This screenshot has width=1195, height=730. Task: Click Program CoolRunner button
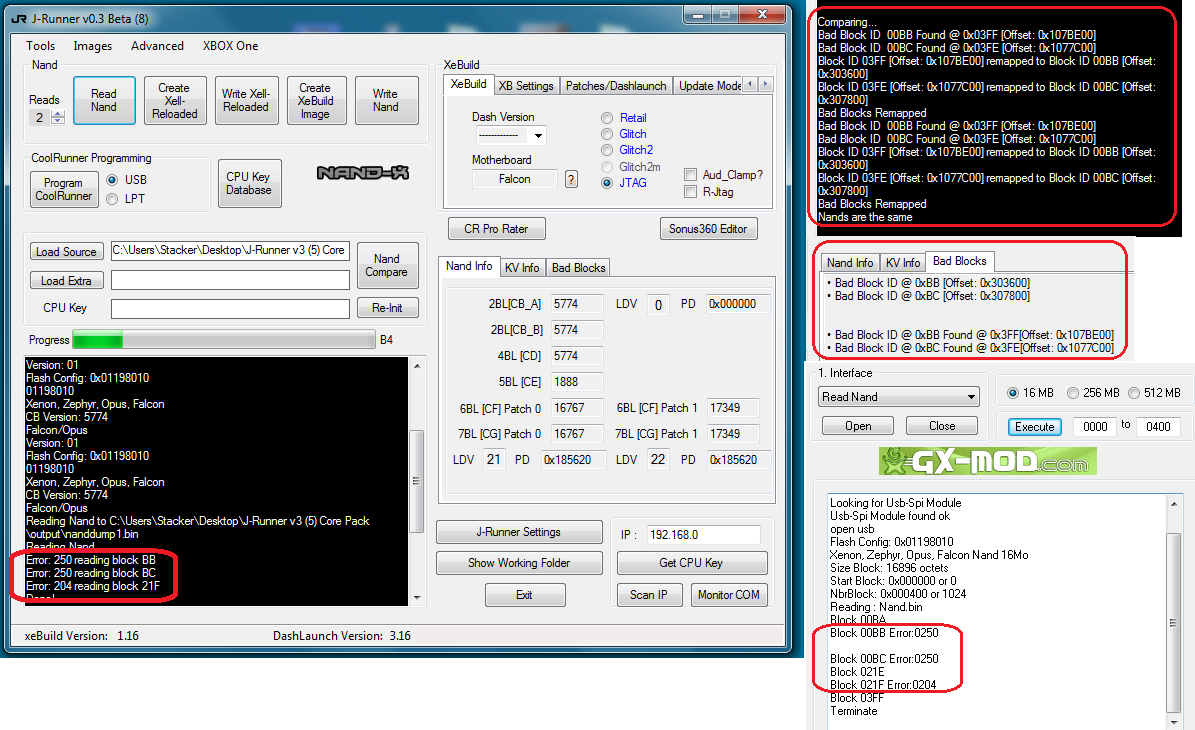(x=64, y=189)
